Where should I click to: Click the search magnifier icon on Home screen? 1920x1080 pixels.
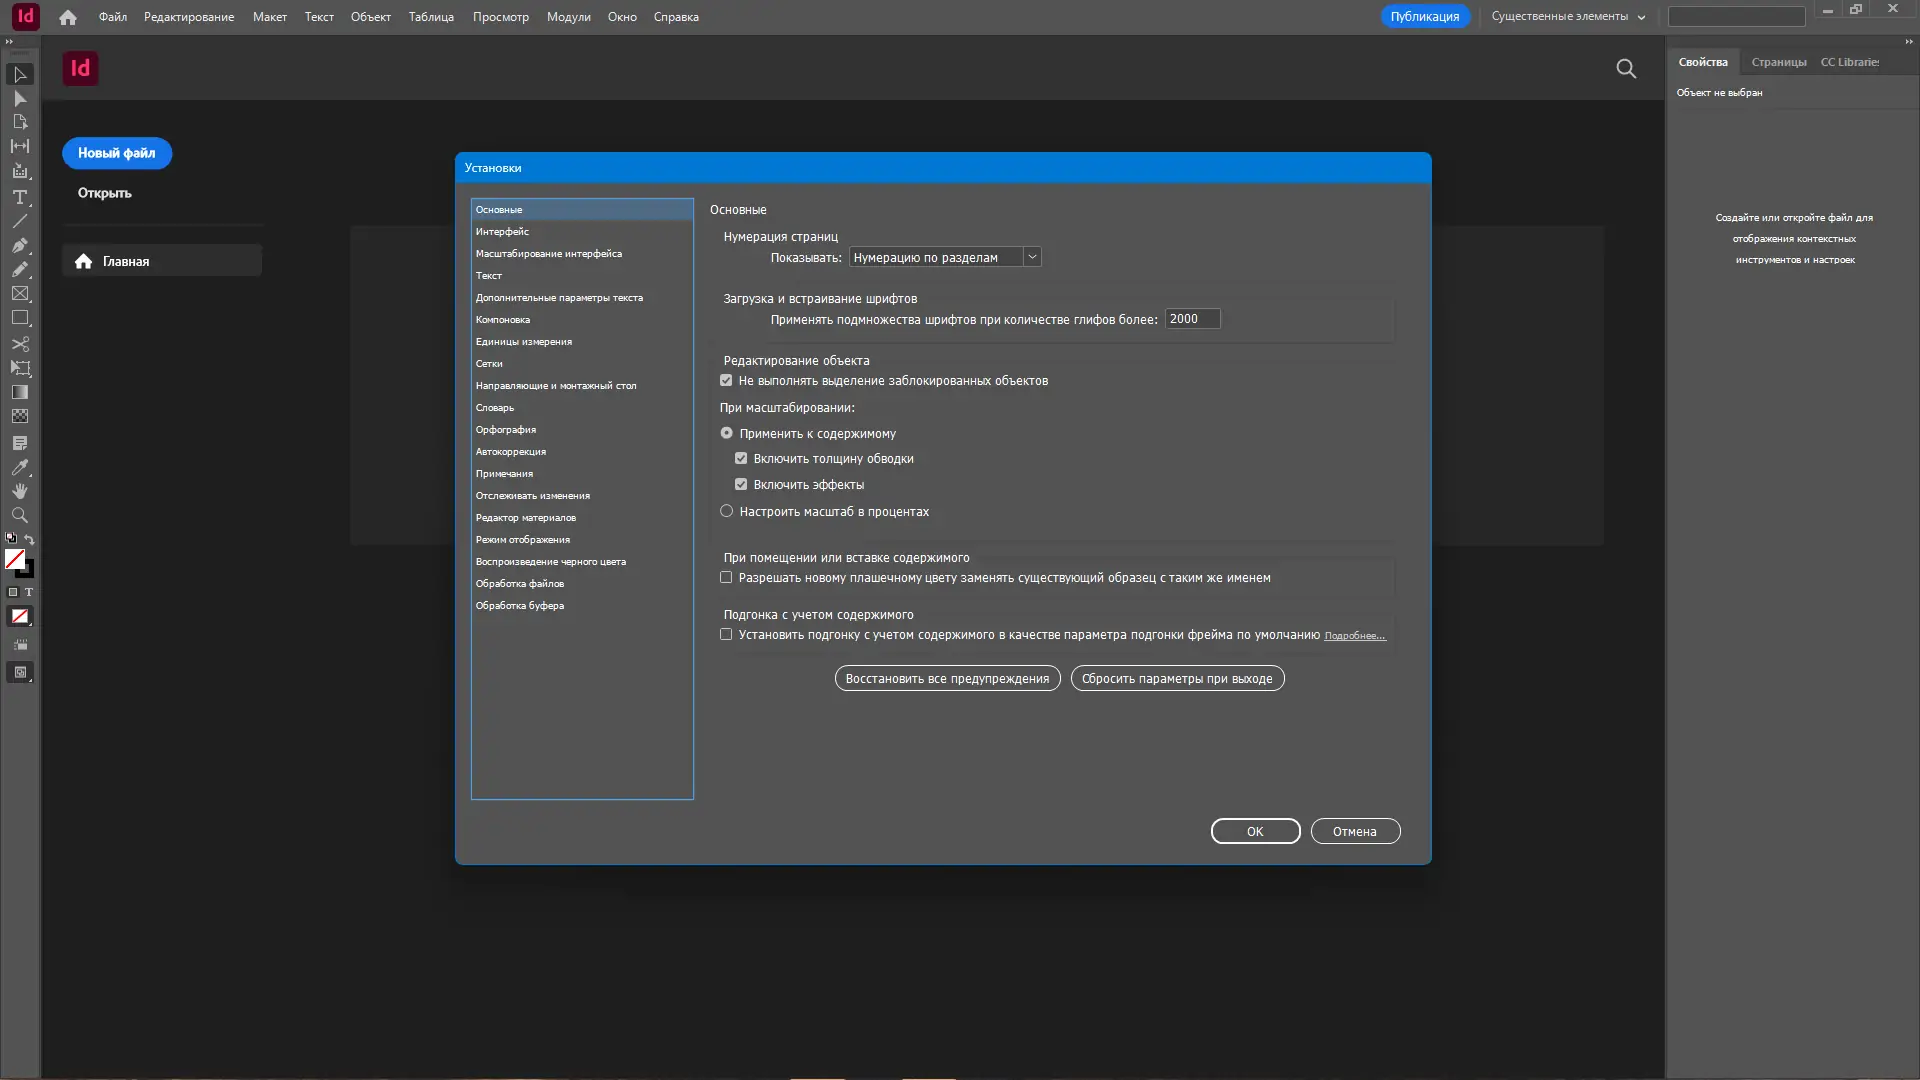coord(1626,68)
